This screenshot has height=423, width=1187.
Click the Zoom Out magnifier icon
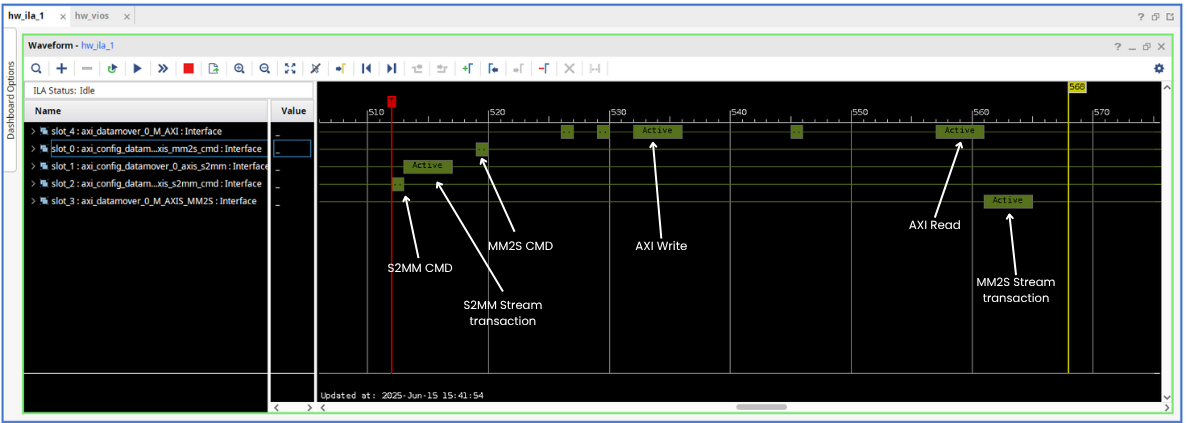click(x=264, y=68)
